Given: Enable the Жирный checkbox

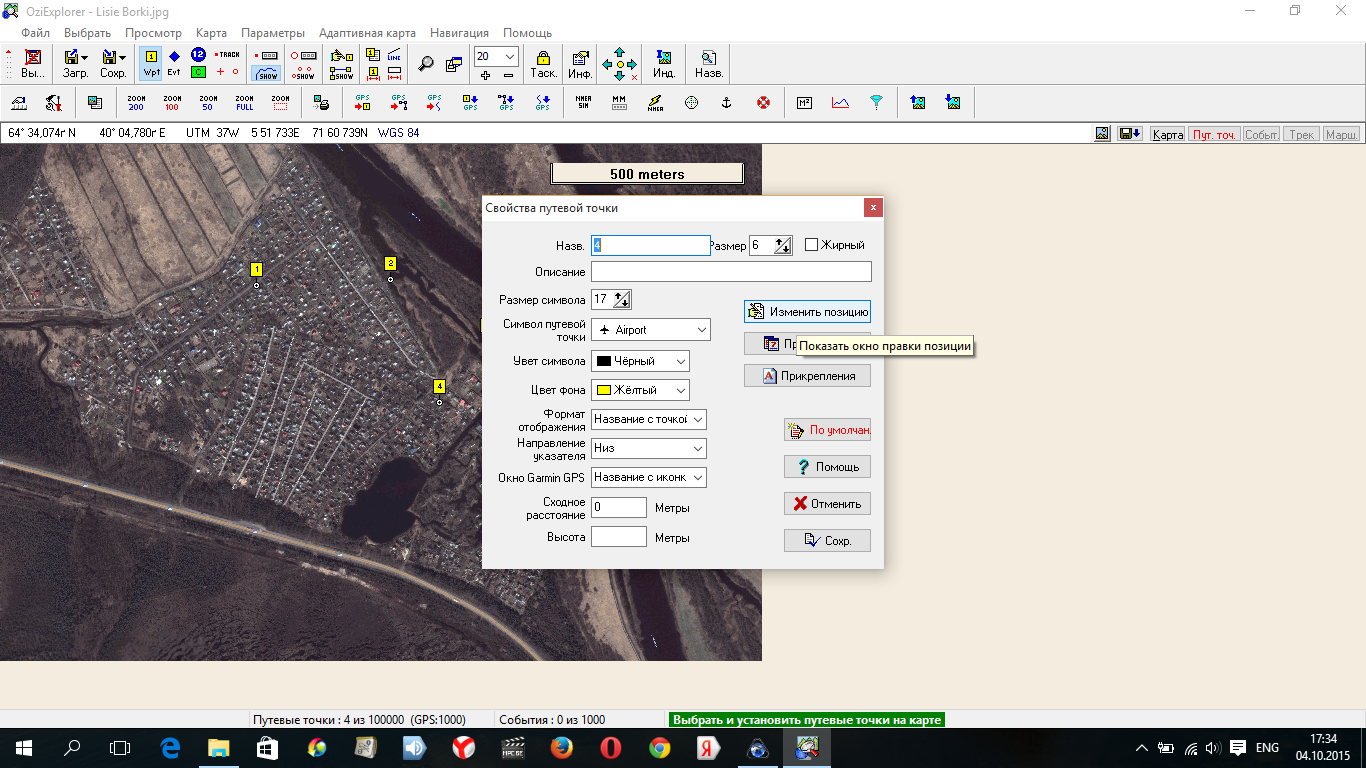Looking at the screenshot, I should coord(812,245).
